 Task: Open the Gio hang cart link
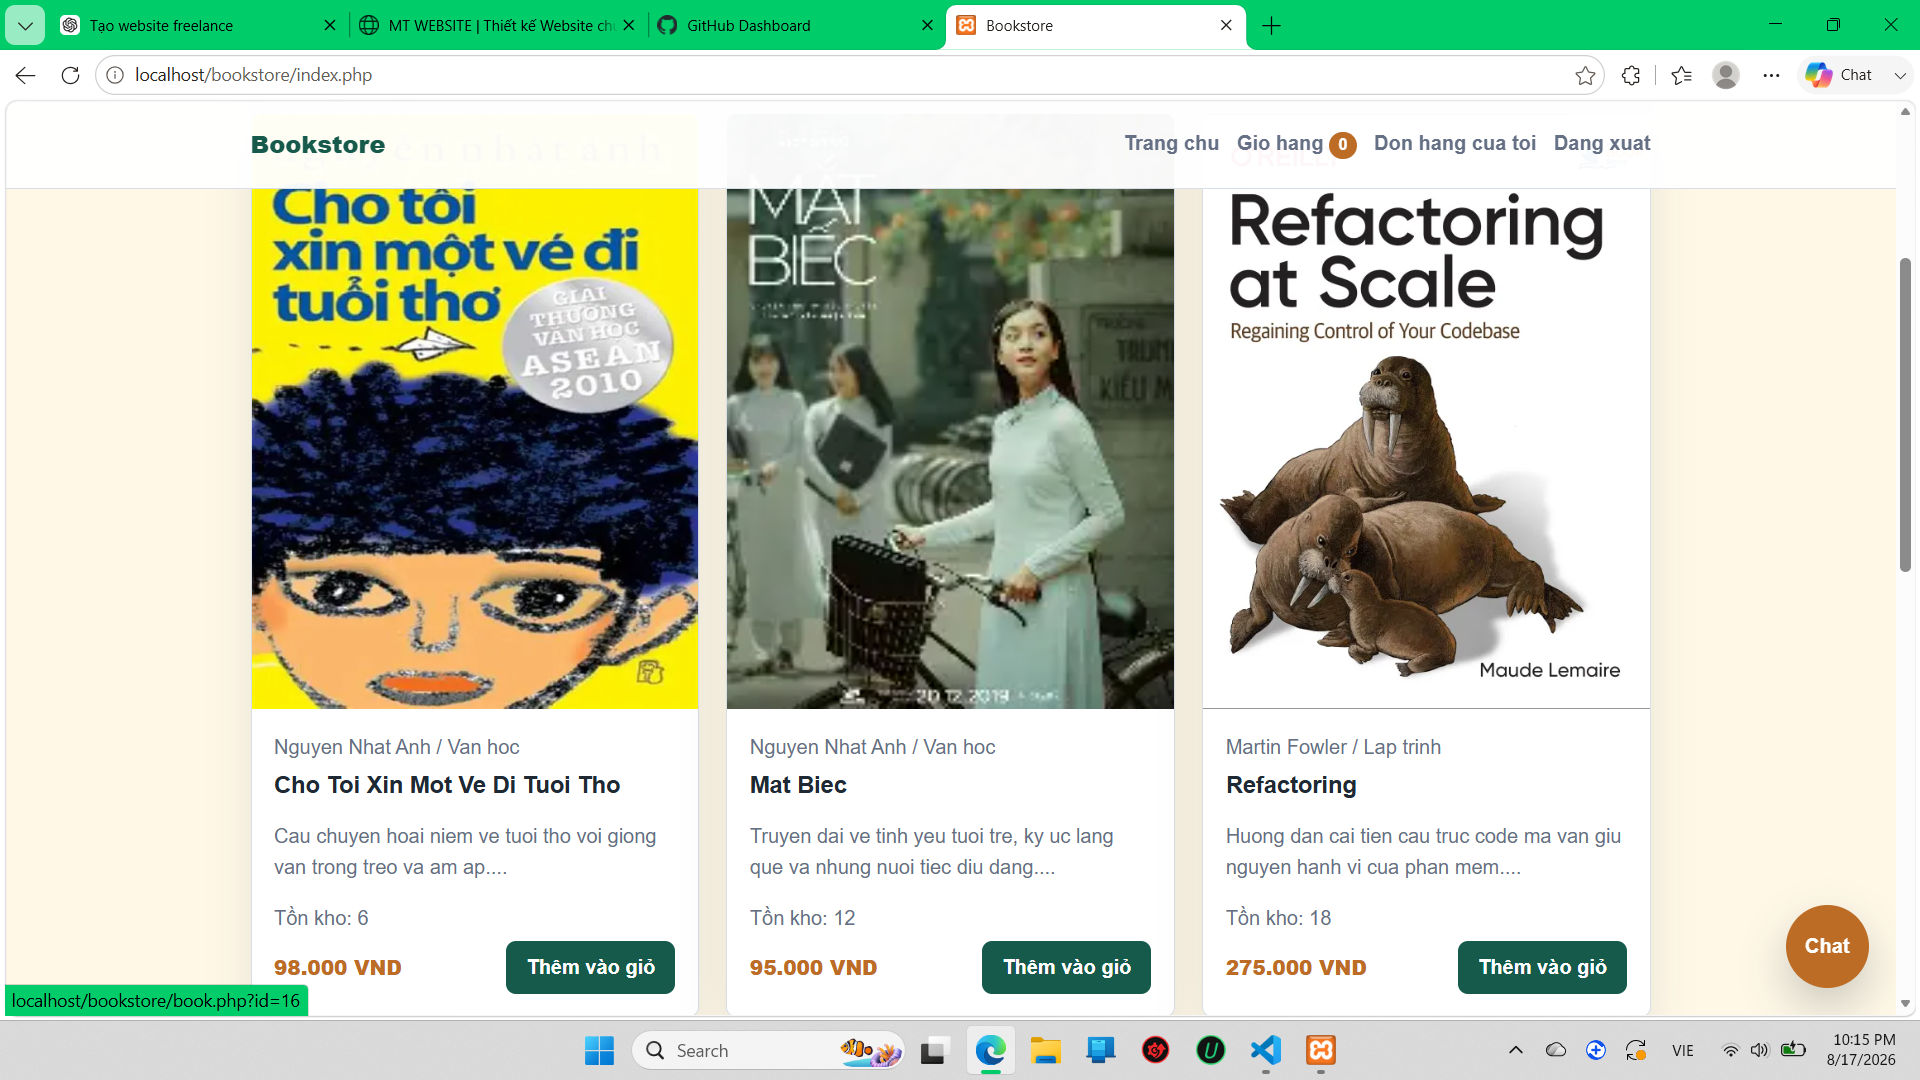(x=1296, y=144)
